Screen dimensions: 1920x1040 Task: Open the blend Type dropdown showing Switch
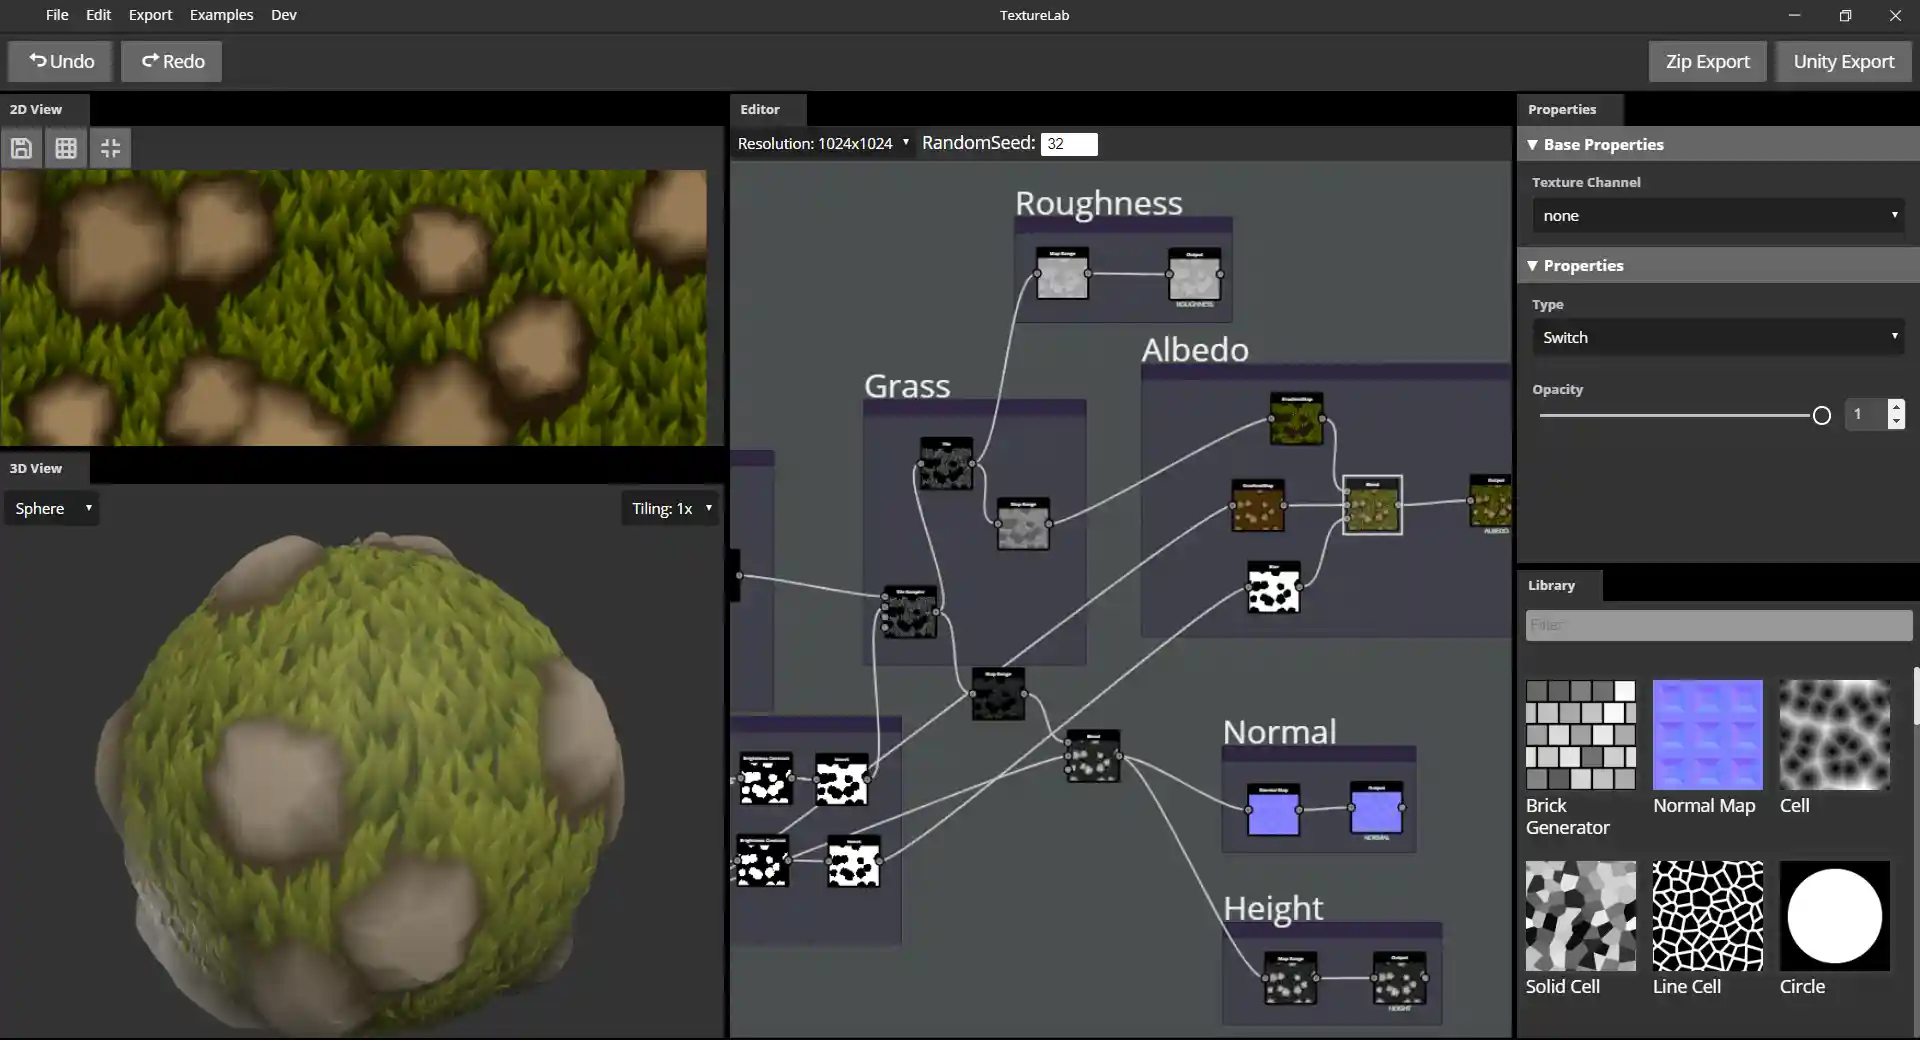pyautogui.click(x=1718, y=337)
